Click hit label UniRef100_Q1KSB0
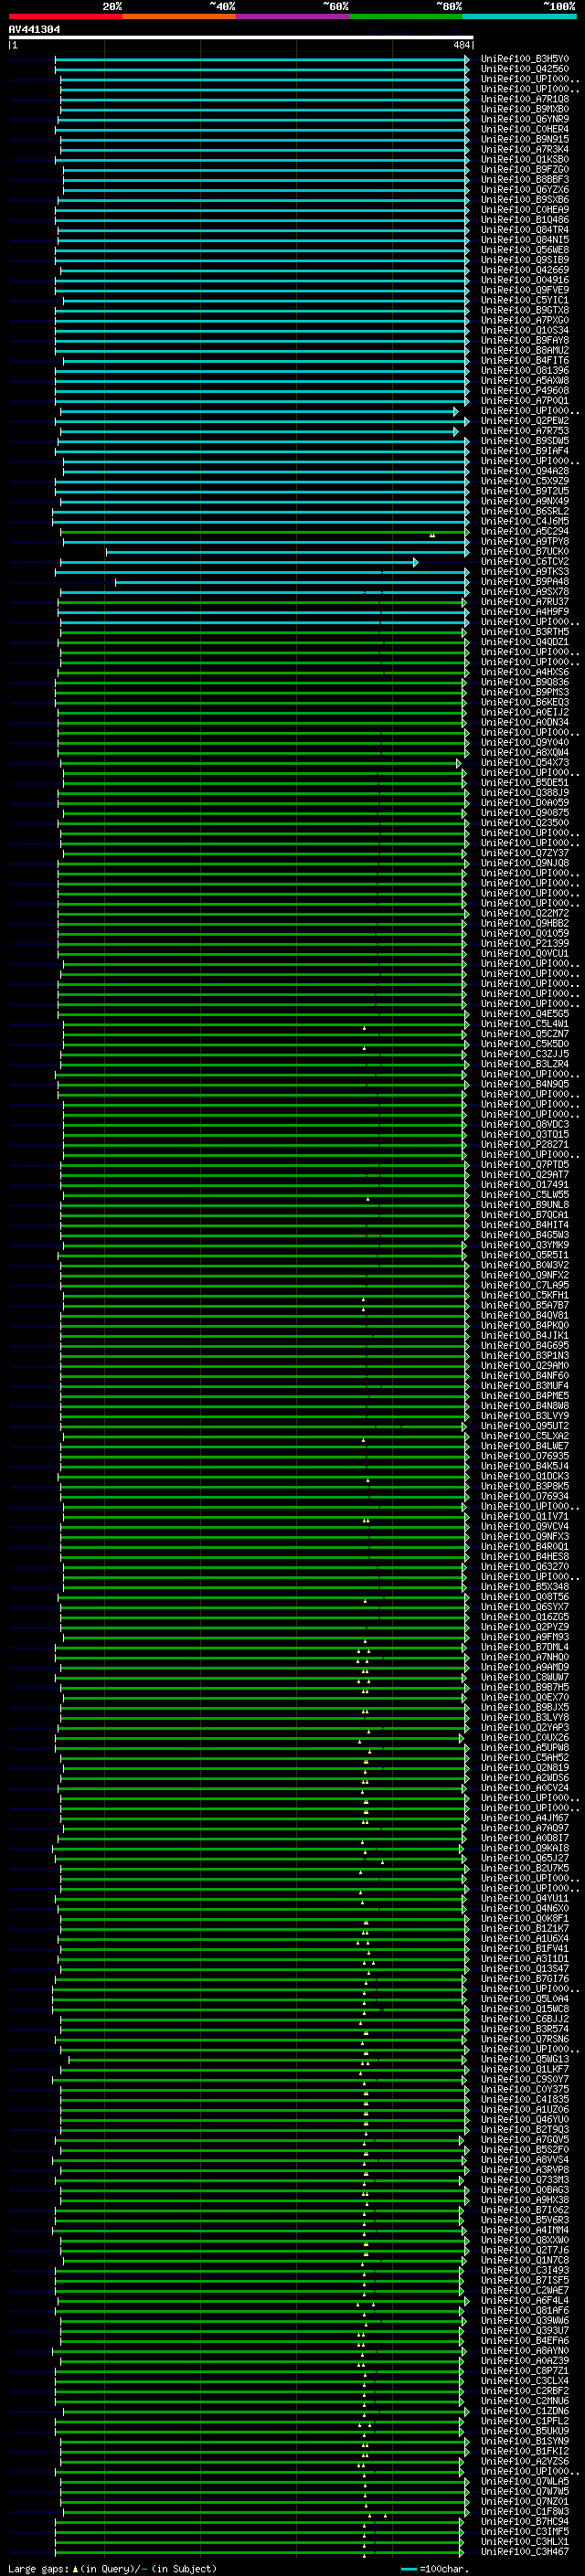This screenshot has width=585, height=2576. click(524, 159)
